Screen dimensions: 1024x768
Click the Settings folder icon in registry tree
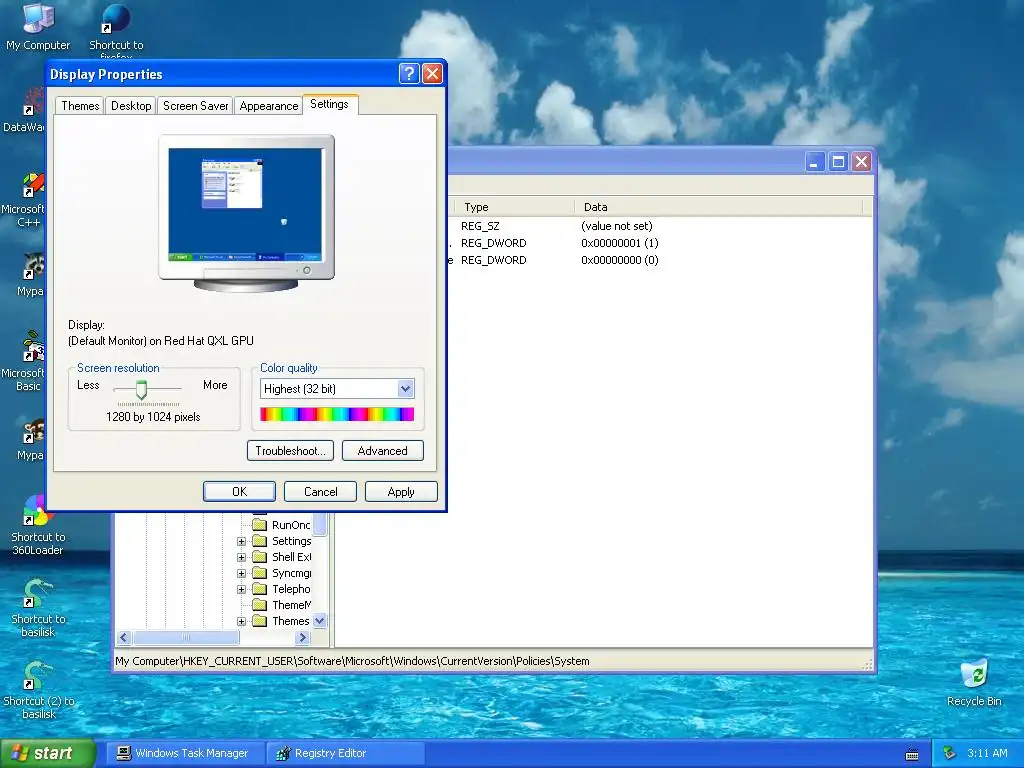[260, 541]
